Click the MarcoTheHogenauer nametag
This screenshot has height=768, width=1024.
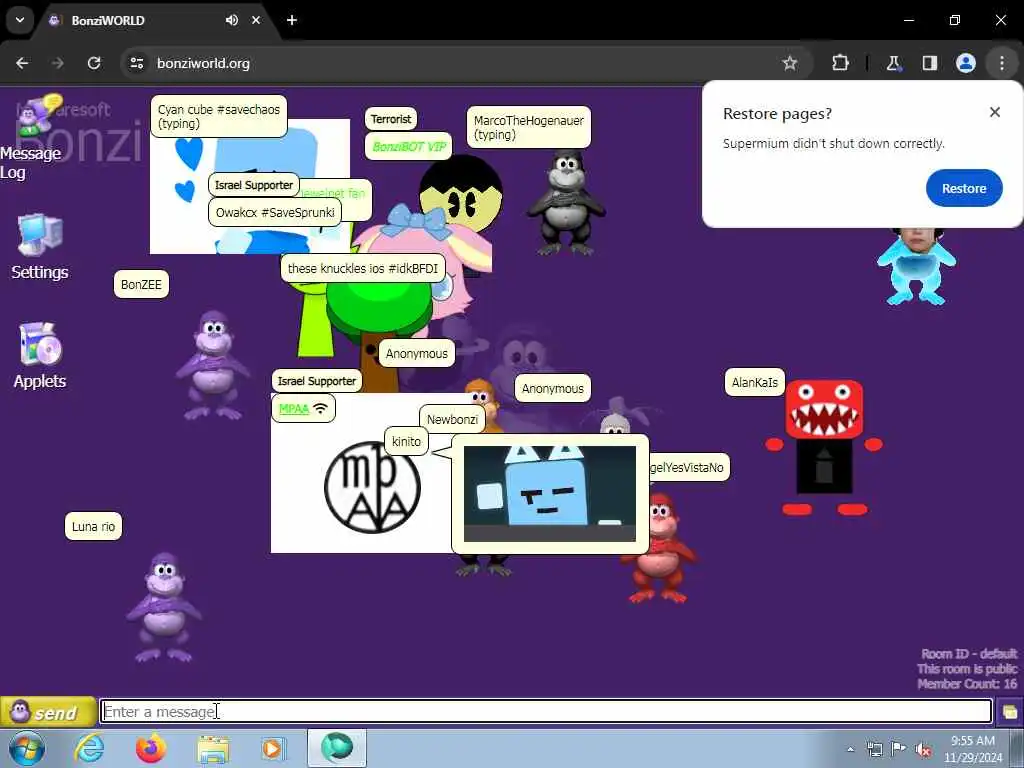click(x=528, y=127)
